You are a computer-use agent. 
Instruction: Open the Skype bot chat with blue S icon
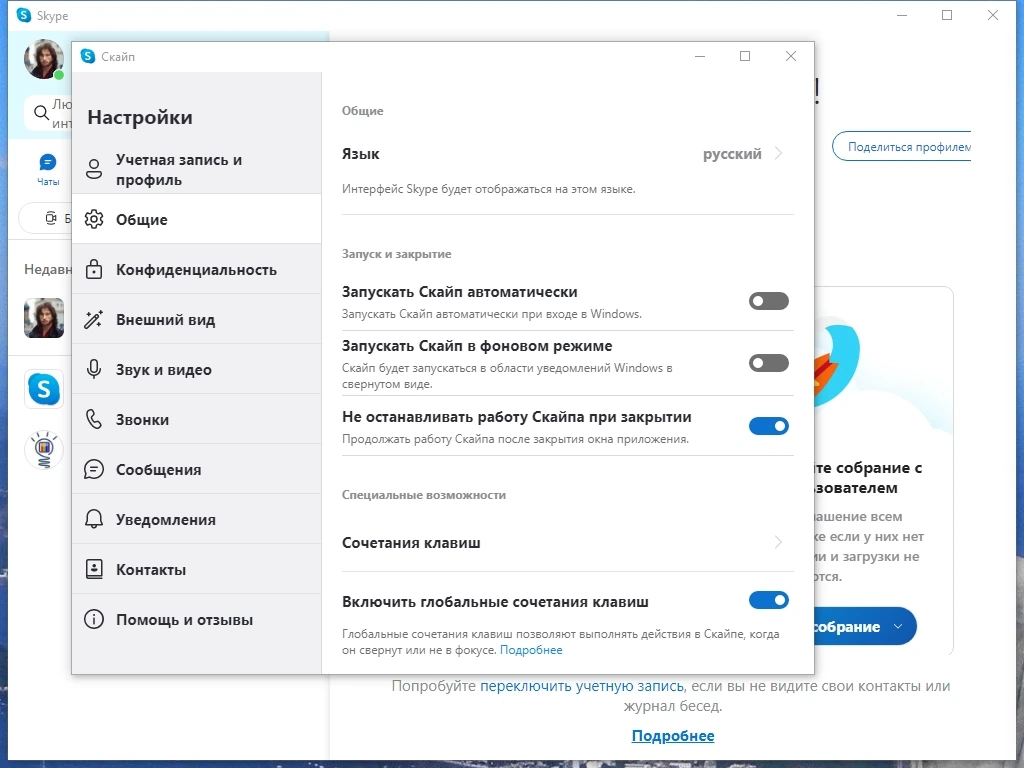point(44,389)
